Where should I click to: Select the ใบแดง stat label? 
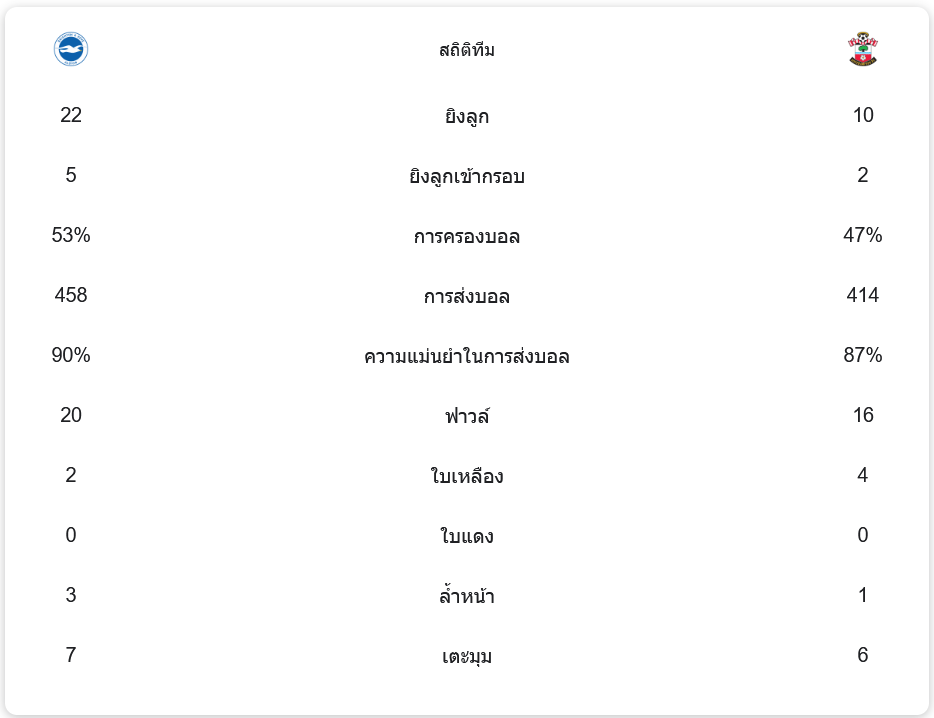pyautogui.click(x=467, y=536)
